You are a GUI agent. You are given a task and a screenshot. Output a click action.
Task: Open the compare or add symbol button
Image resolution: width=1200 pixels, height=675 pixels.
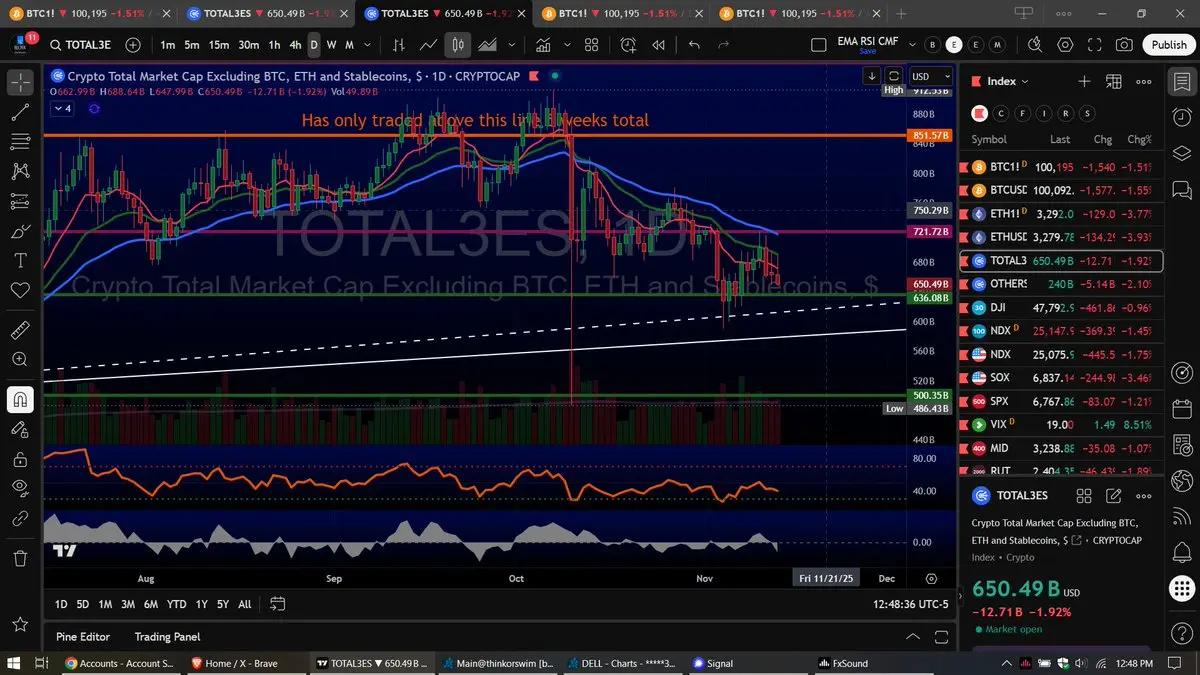[x=133, y=45]
